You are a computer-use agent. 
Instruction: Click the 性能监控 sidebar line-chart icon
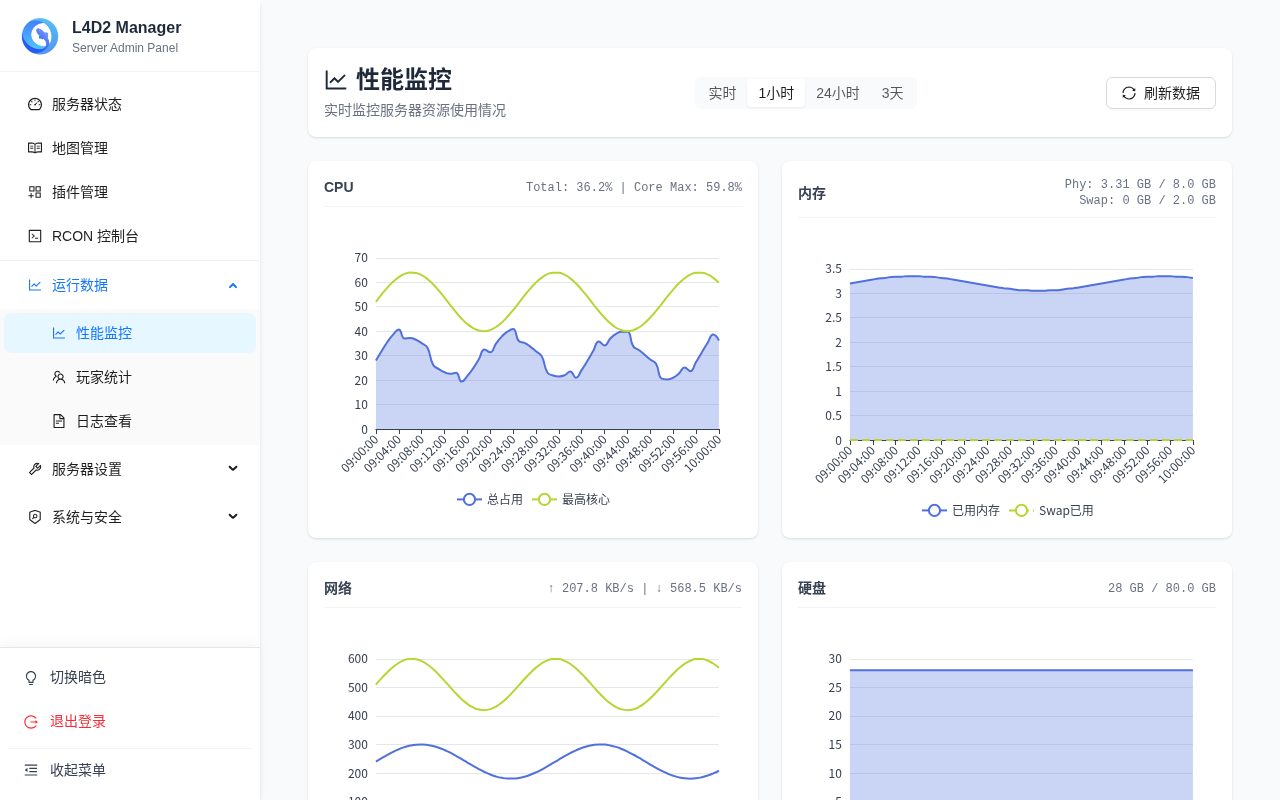tap(59, 333)
